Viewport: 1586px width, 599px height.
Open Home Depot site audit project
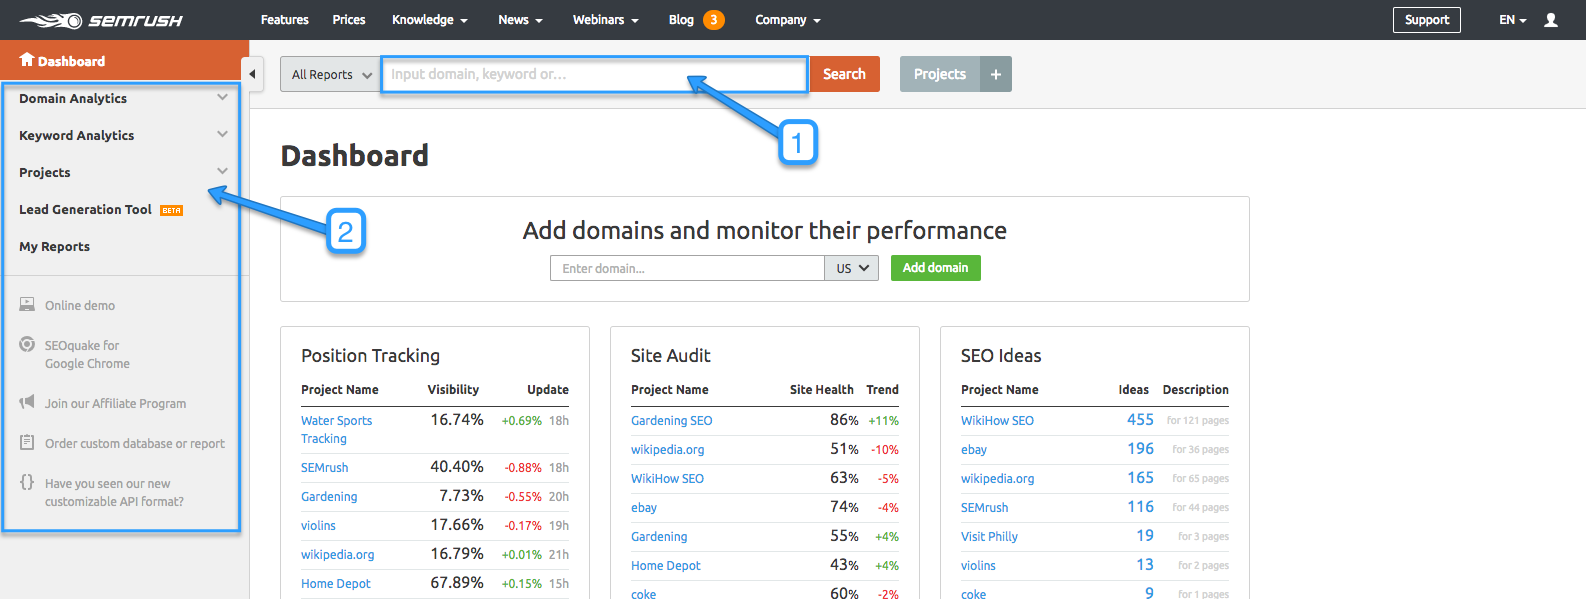[x=666, y=565]
